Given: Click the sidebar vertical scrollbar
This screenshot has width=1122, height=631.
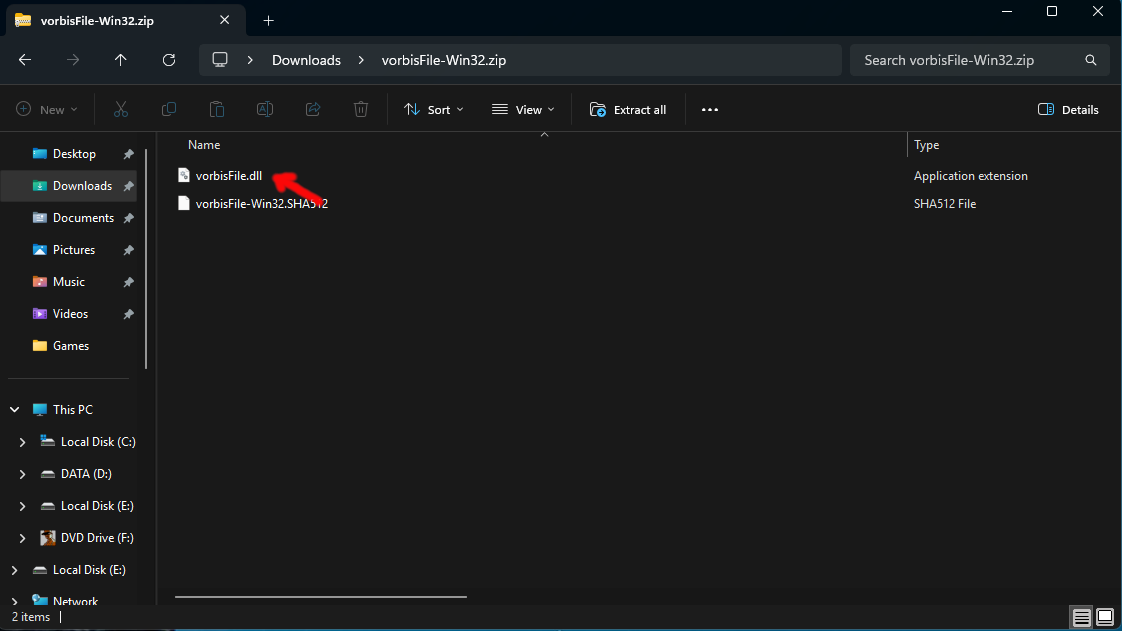Looking at the screenshot, I should [x=146, y=259].
